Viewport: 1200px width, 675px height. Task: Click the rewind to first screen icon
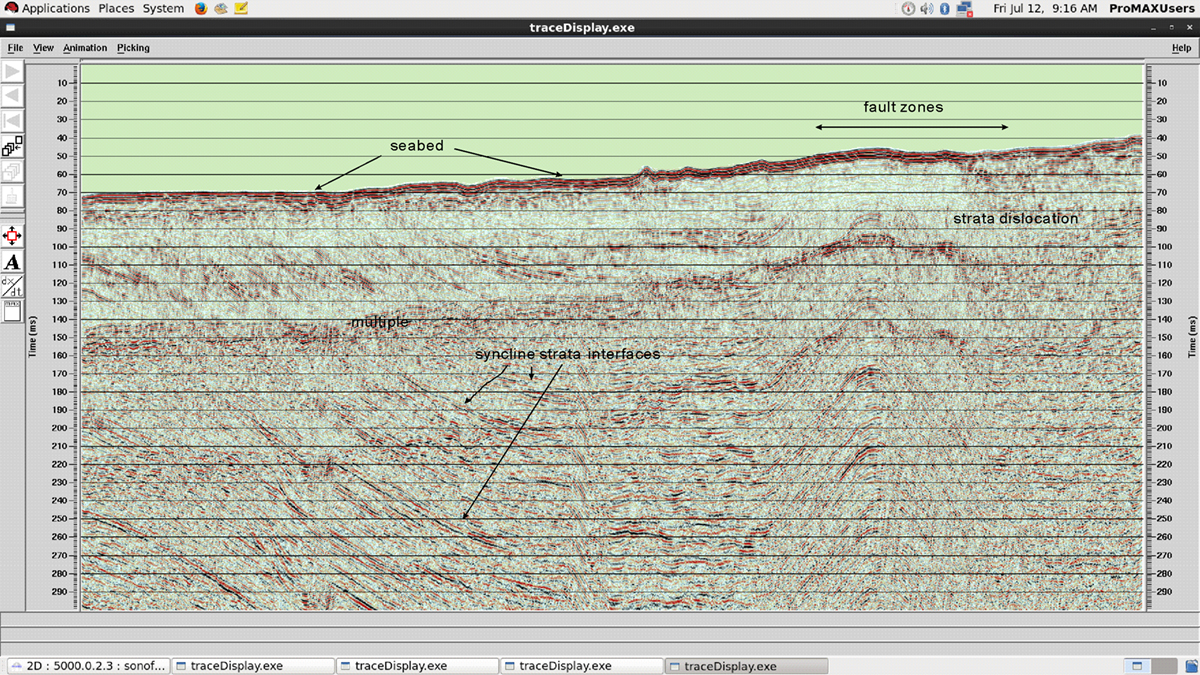tap(13, 121)
